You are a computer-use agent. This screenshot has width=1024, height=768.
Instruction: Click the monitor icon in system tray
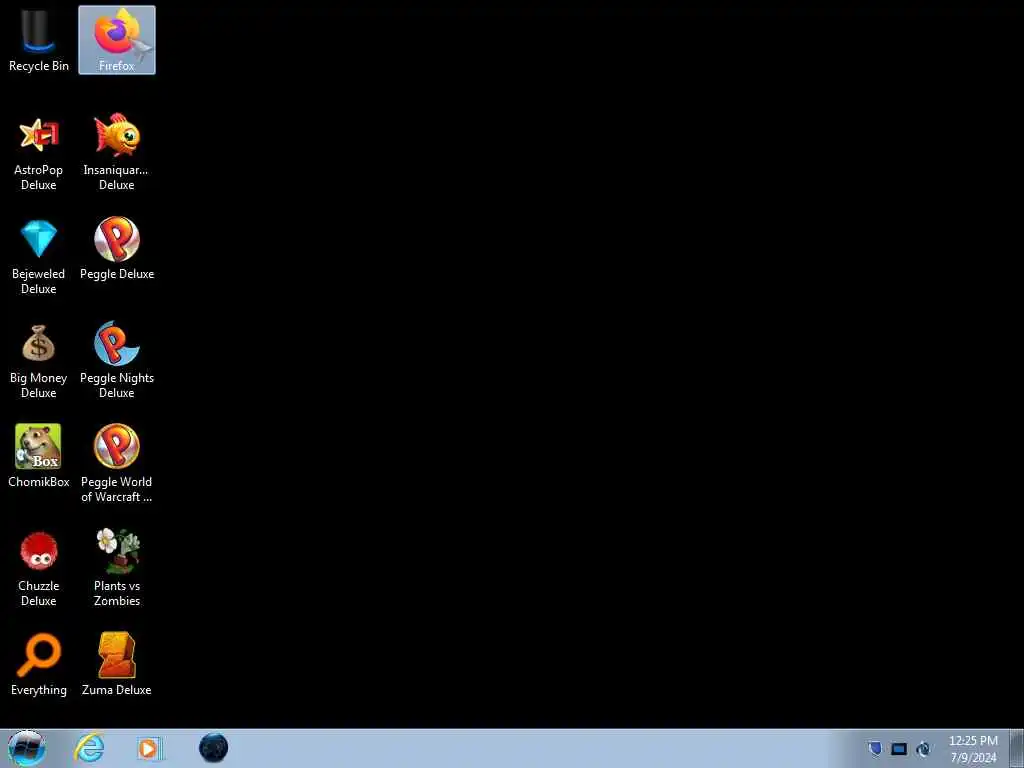tap(899, 749)
